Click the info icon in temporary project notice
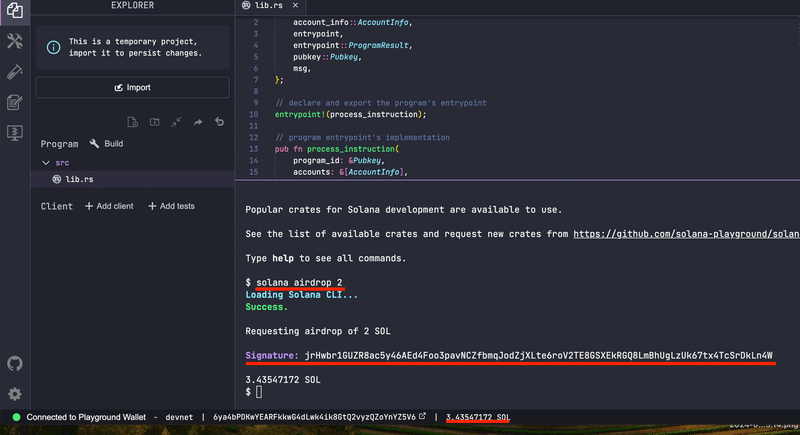Screen dimensions: 800x435 pyautogui.click(x=53, y=47)
